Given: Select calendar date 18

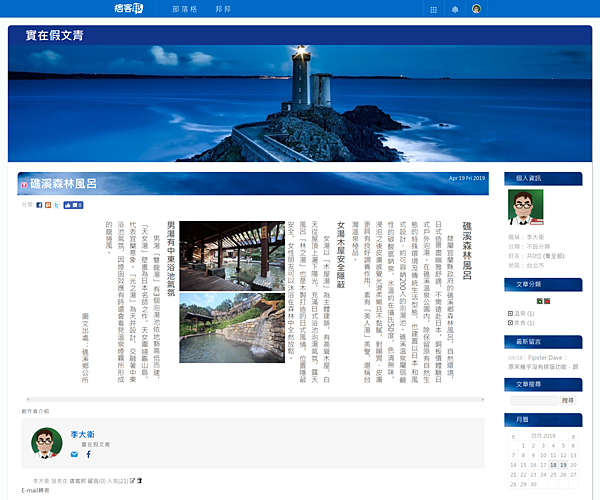Looking at the screenshot, I should 553,465.
